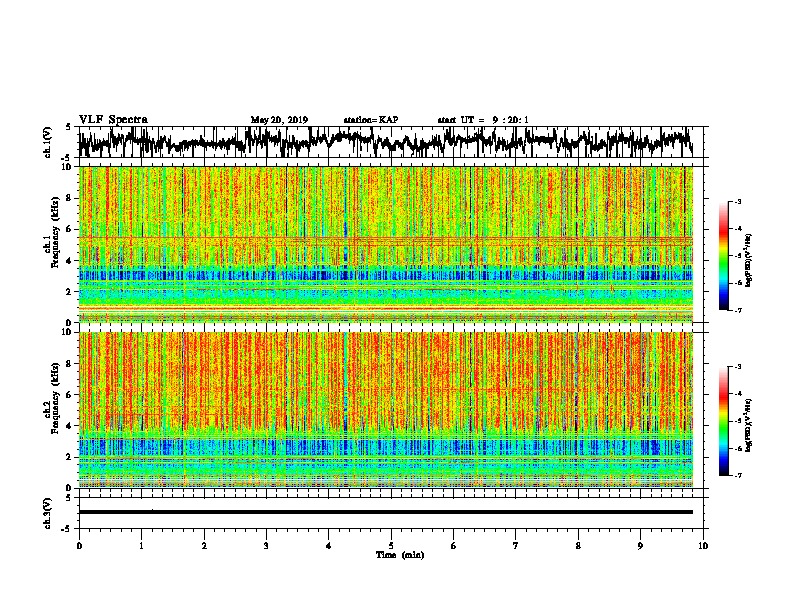This screenshot has height=612, width=792.
Task: Click the ch.2 color scale bar
Action: (723, 421)
